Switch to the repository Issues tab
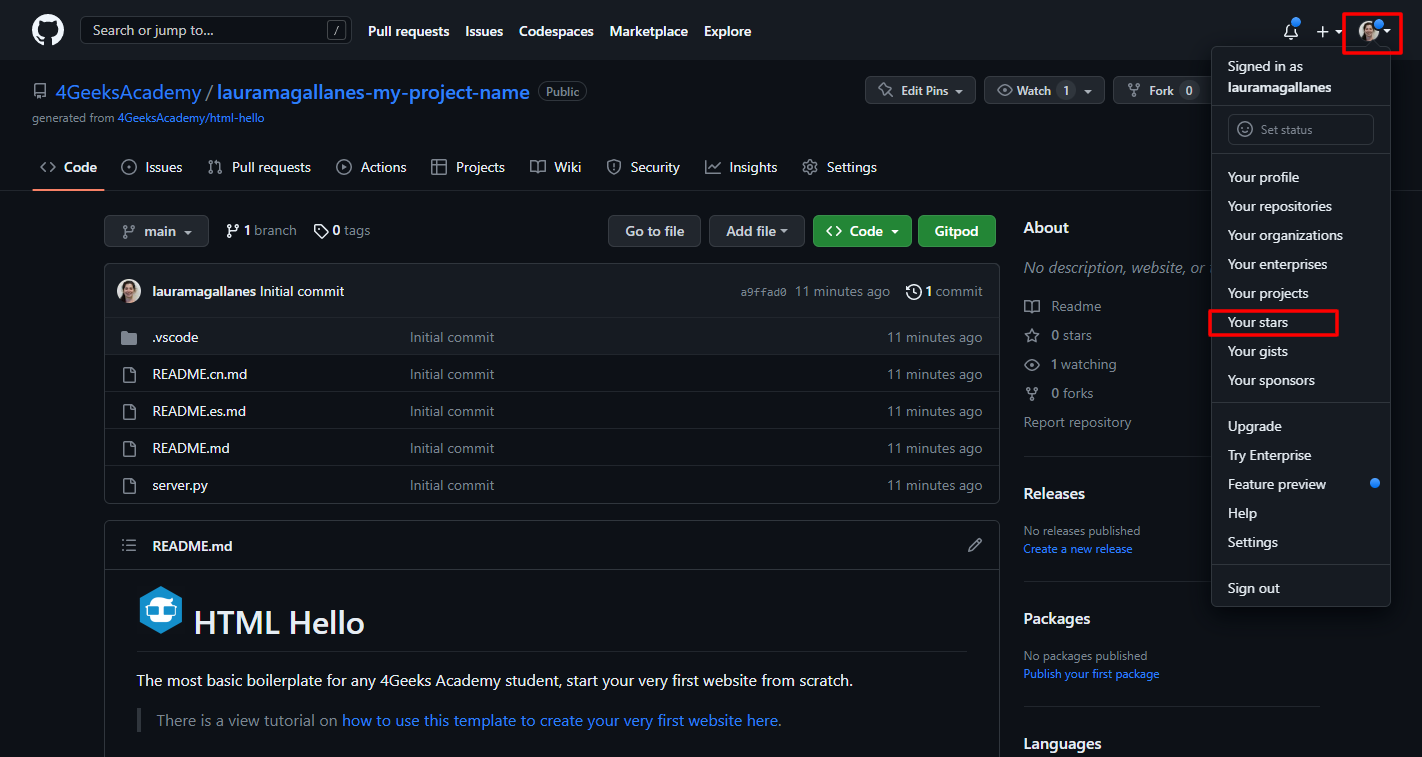The width and height of the screenshot is (1422, 757). [151, 167]
